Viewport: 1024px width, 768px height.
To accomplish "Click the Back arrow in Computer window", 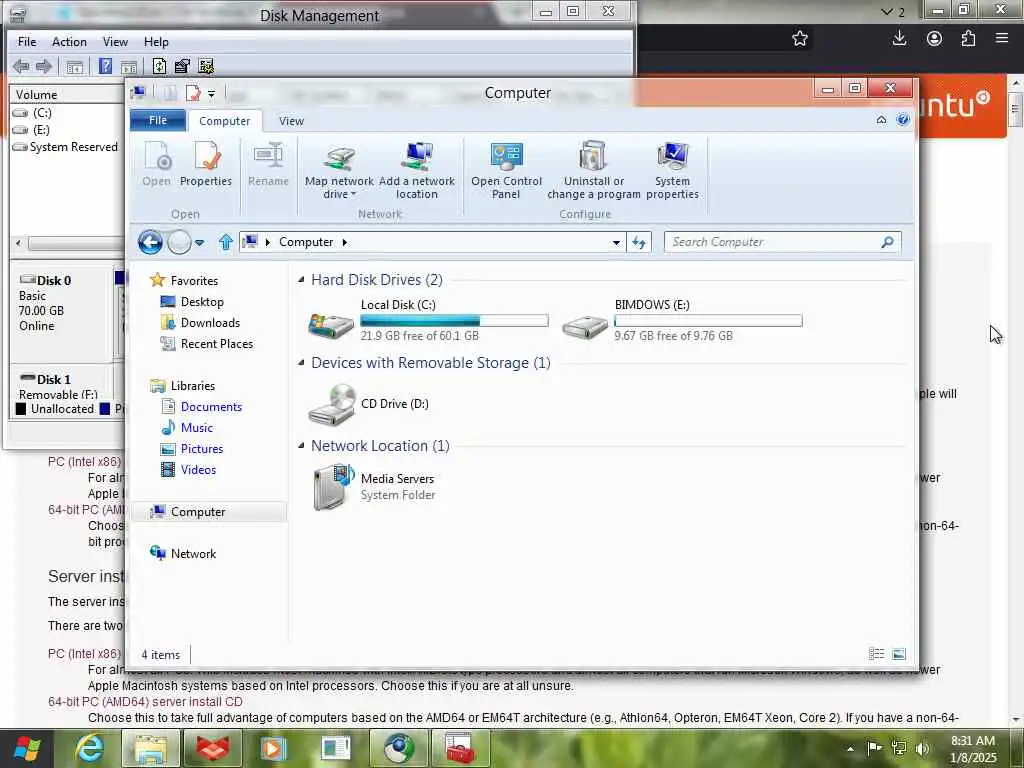I will (x=150, y=242).
